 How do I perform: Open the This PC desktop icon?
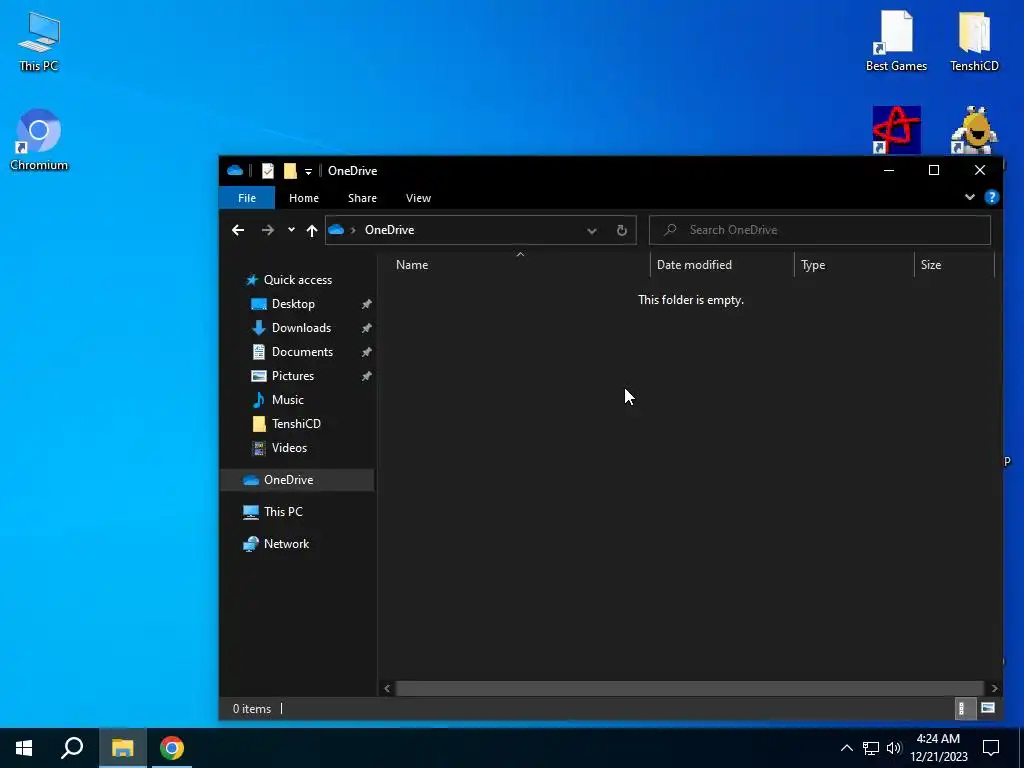[39, 41]
